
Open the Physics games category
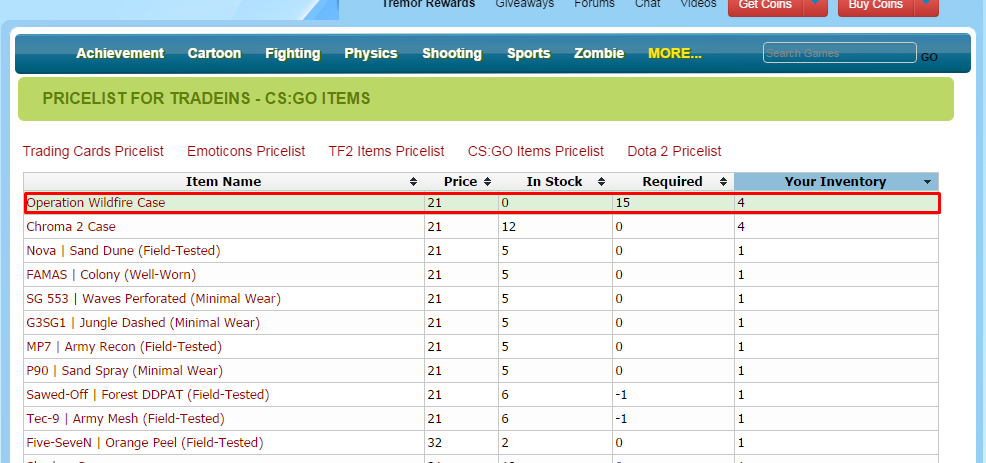(371, 53)
